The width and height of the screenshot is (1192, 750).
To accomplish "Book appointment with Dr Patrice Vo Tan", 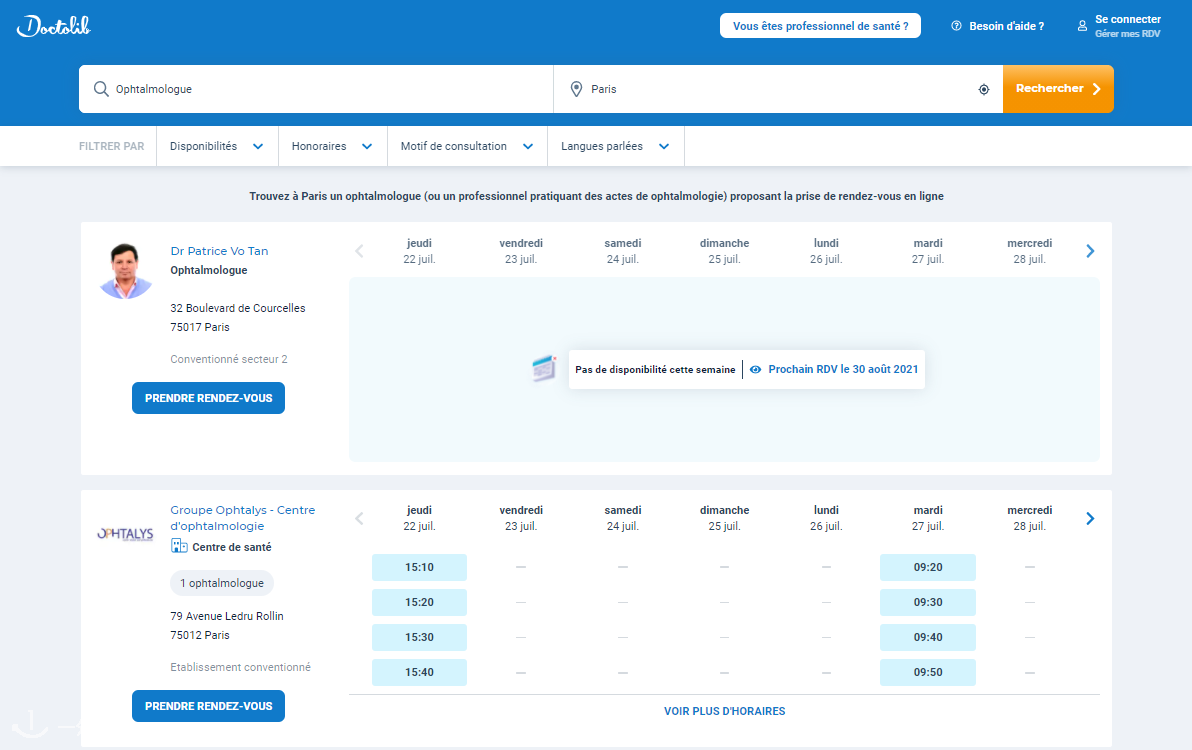I will tap(208, 398).
